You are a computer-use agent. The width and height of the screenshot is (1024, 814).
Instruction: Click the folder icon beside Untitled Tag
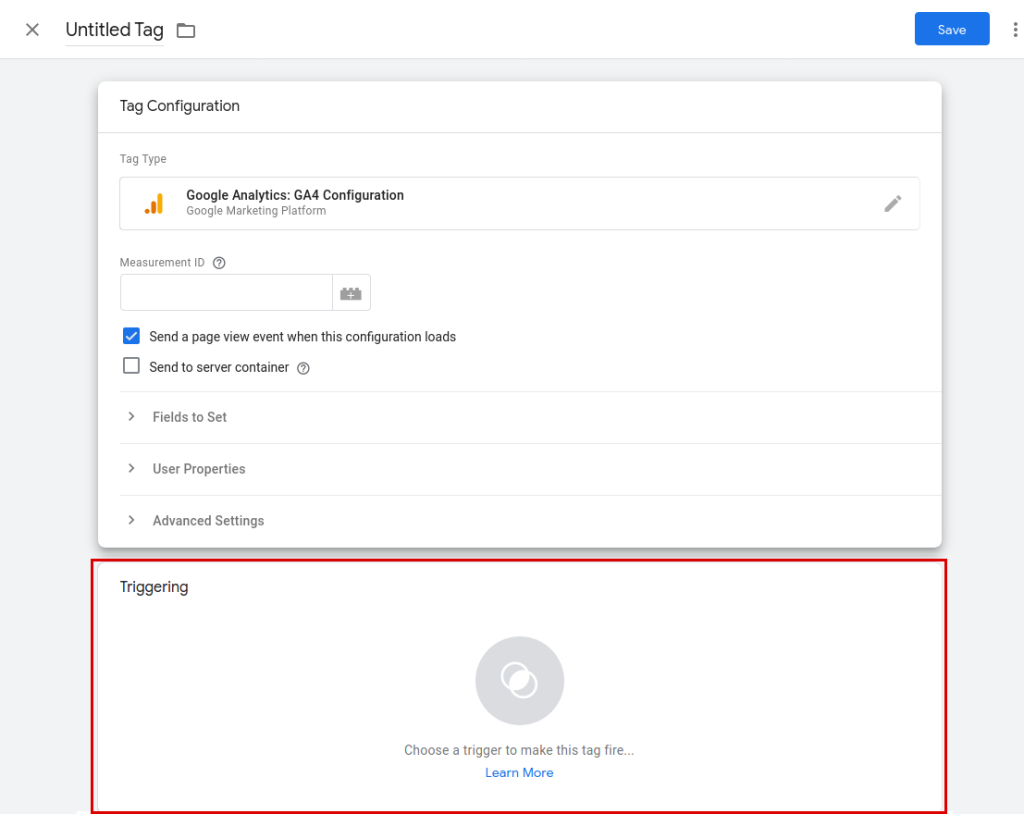pos(186,30)
